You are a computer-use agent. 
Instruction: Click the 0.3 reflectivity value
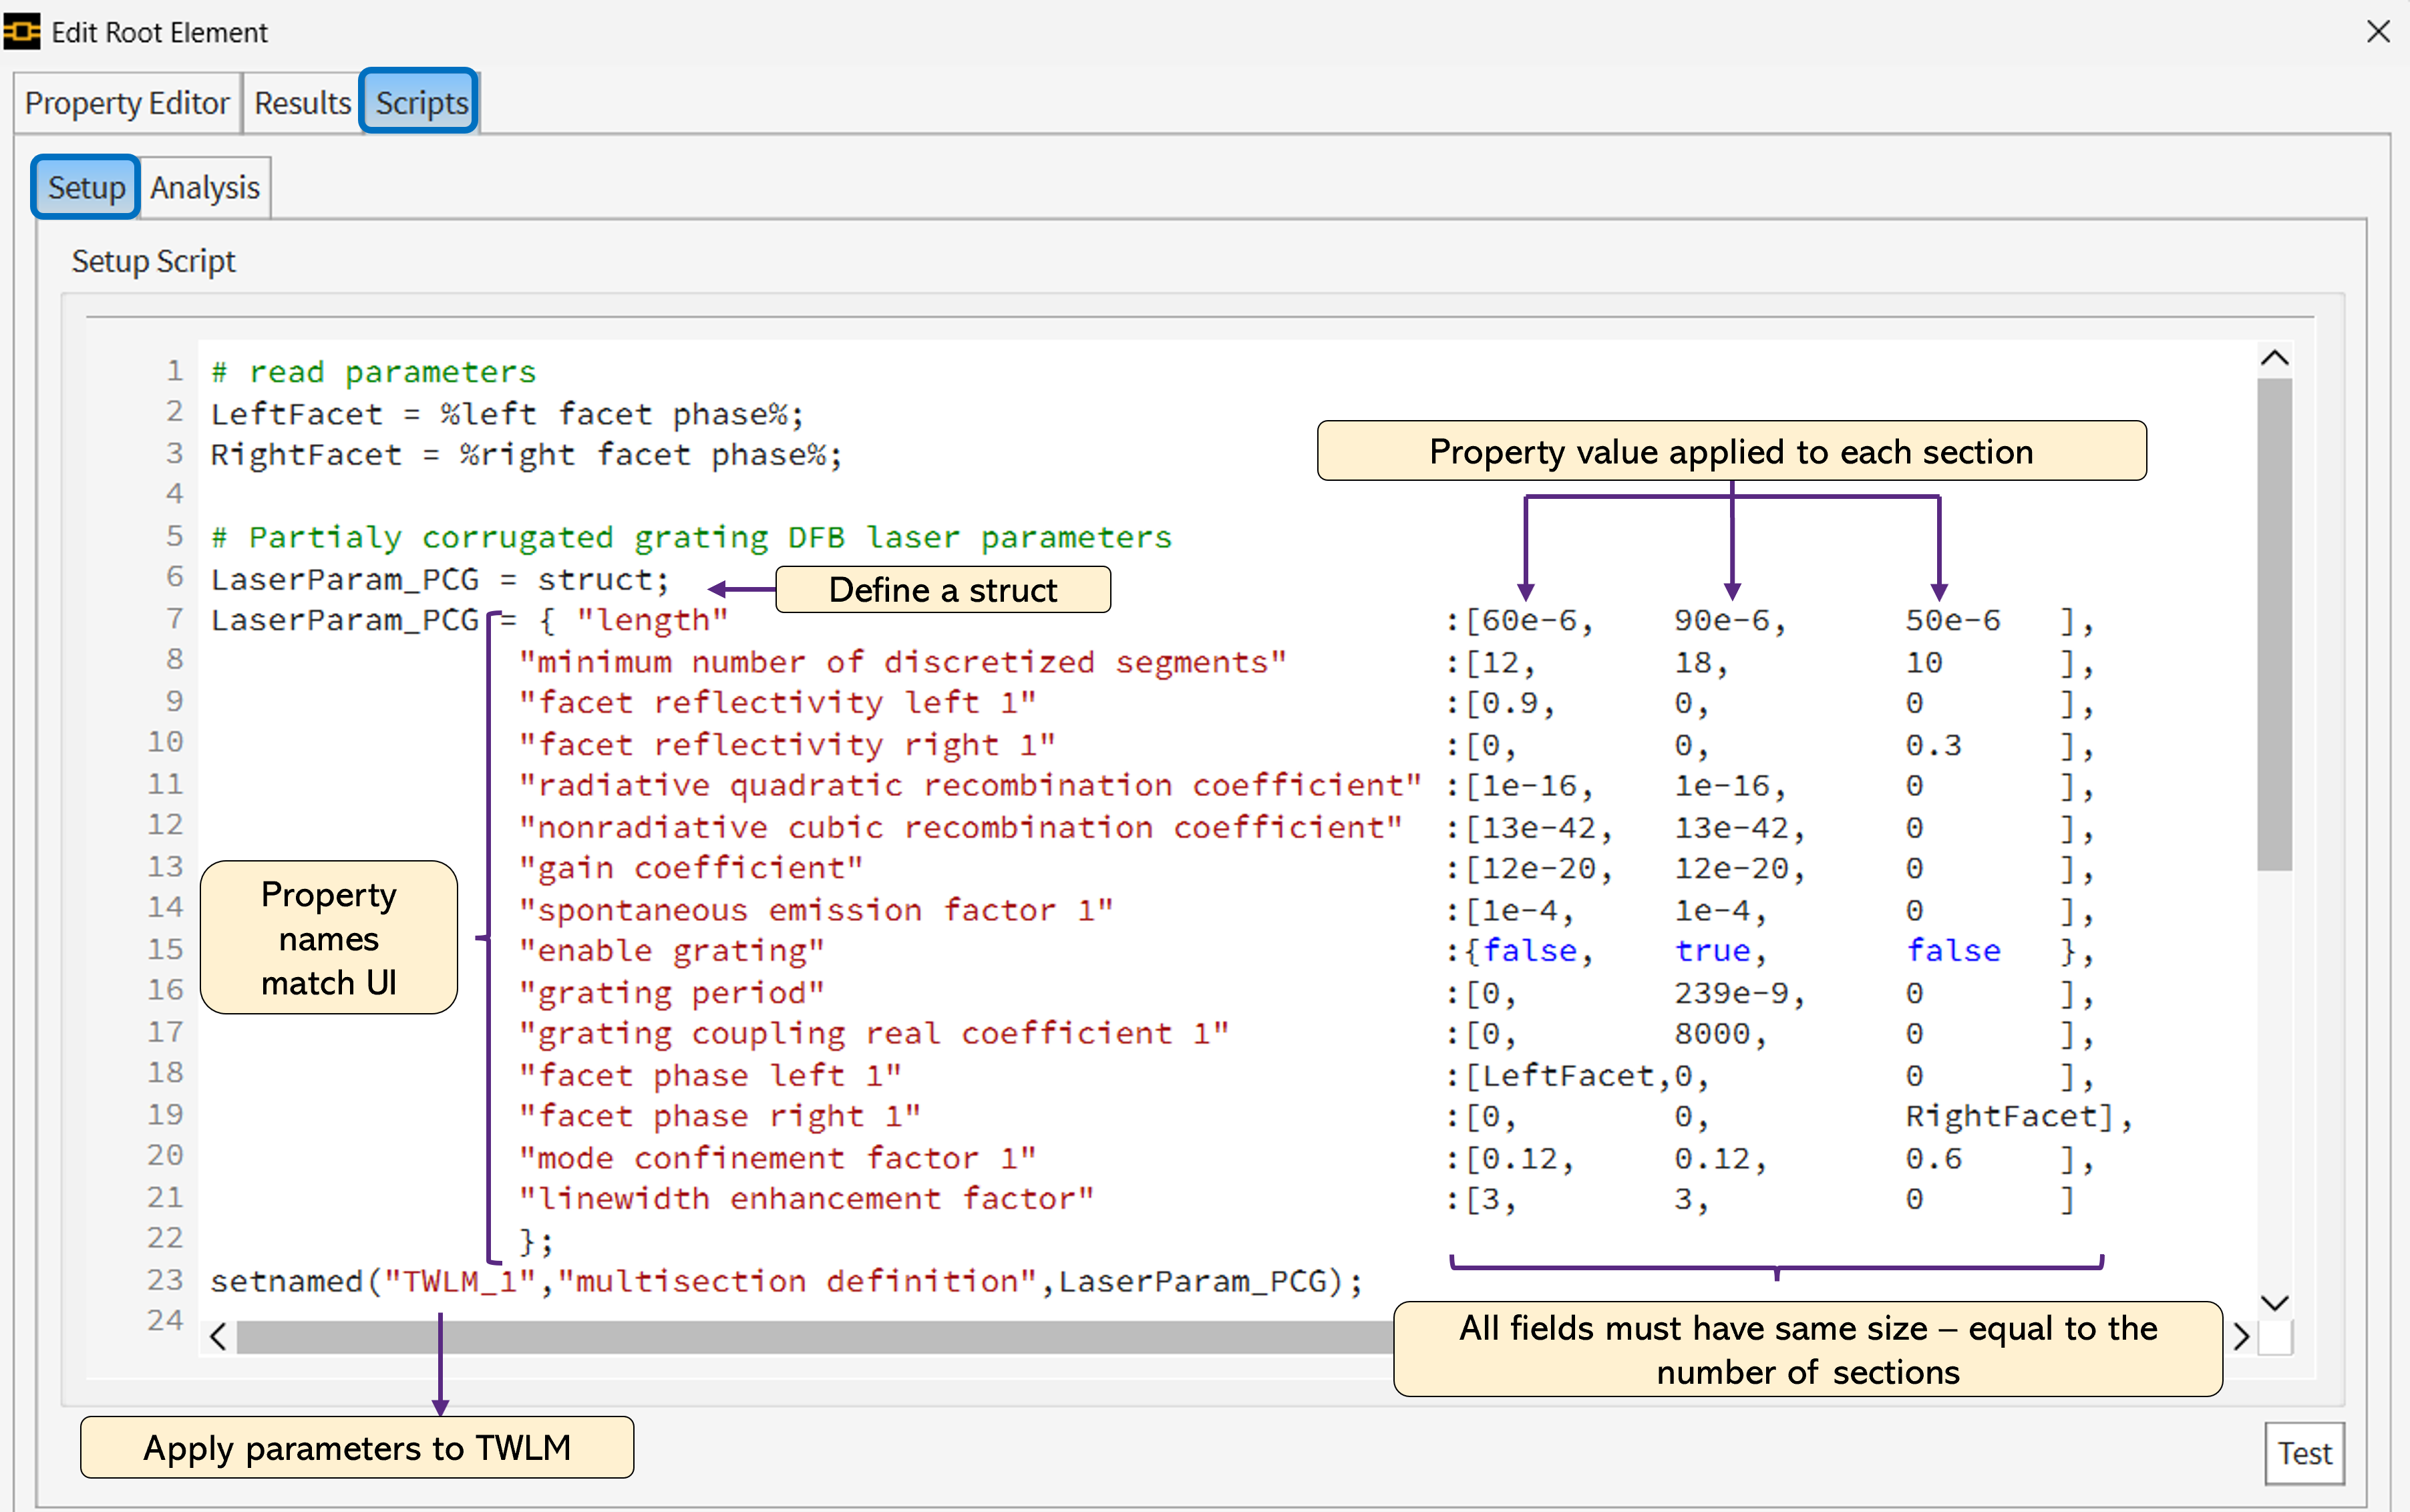[1934, 745]
